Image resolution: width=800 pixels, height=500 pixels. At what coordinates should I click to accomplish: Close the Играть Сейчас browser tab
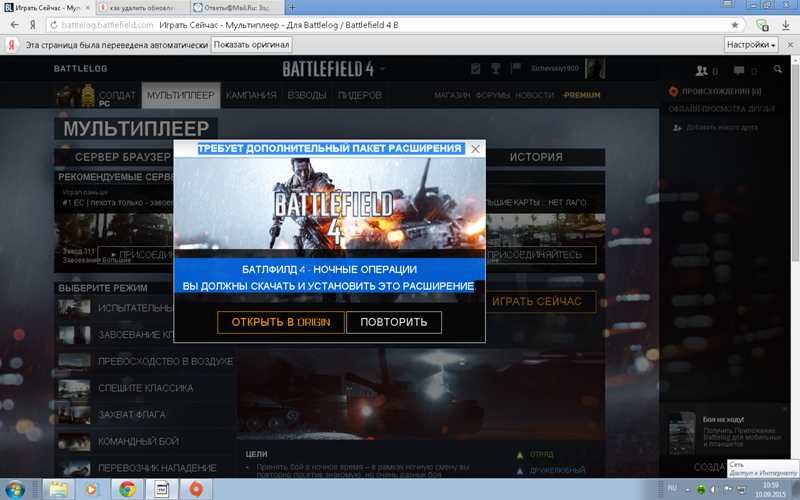(87, 8)
